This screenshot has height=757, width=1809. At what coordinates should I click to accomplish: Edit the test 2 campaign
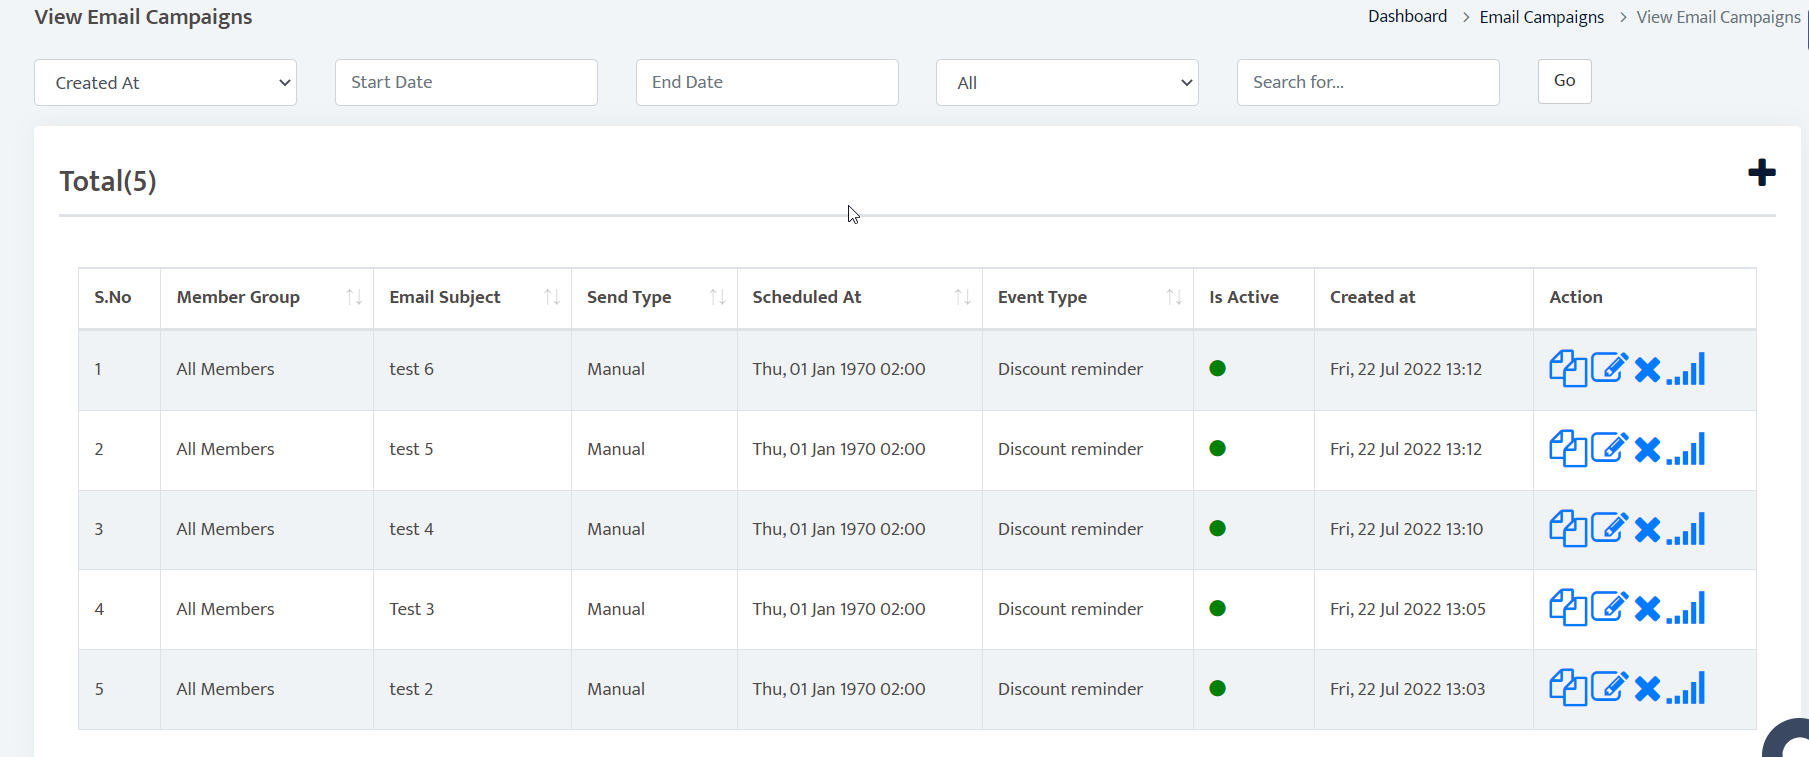pos(1610,687)
